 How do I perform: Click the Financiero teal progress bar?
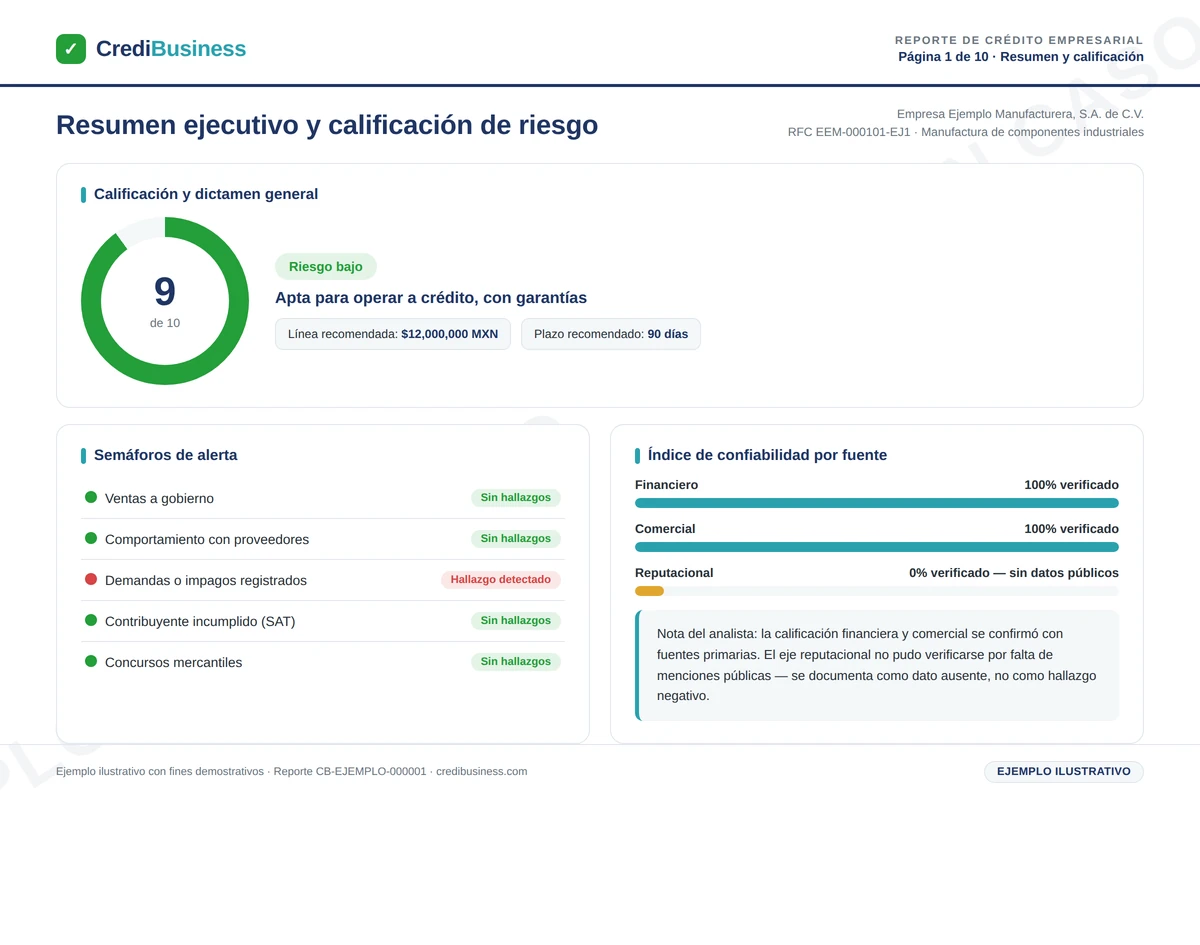(x=877, y=503)
